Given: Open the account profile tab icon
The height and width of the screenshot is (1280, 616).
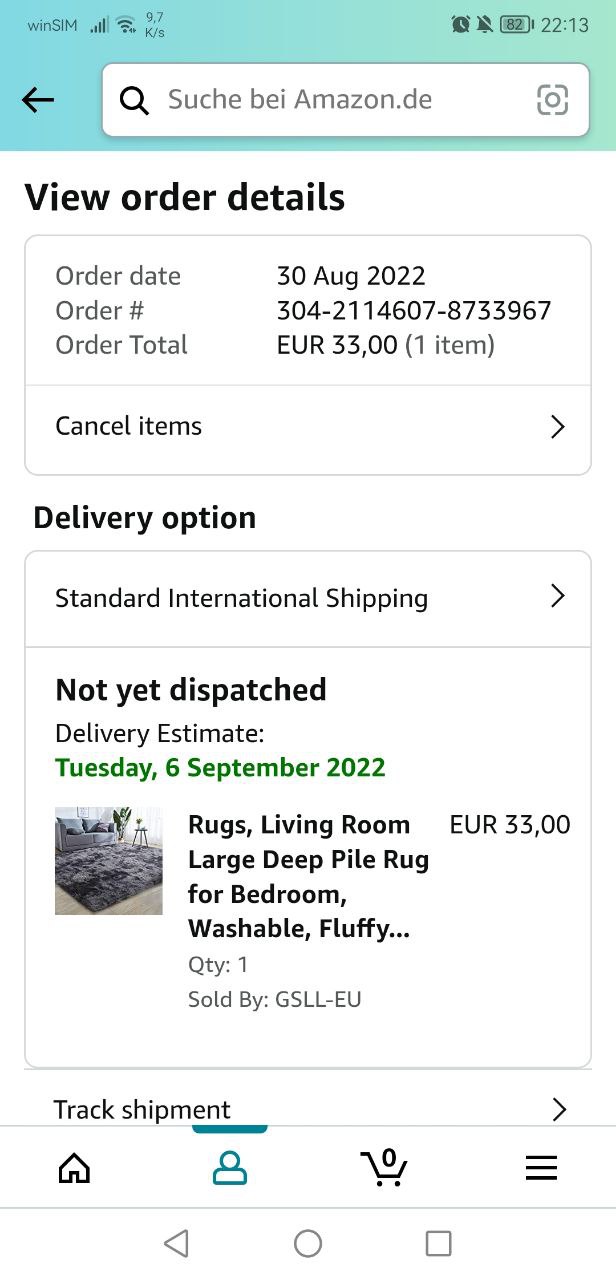Looking at the screenshot, I should 230,1167.
